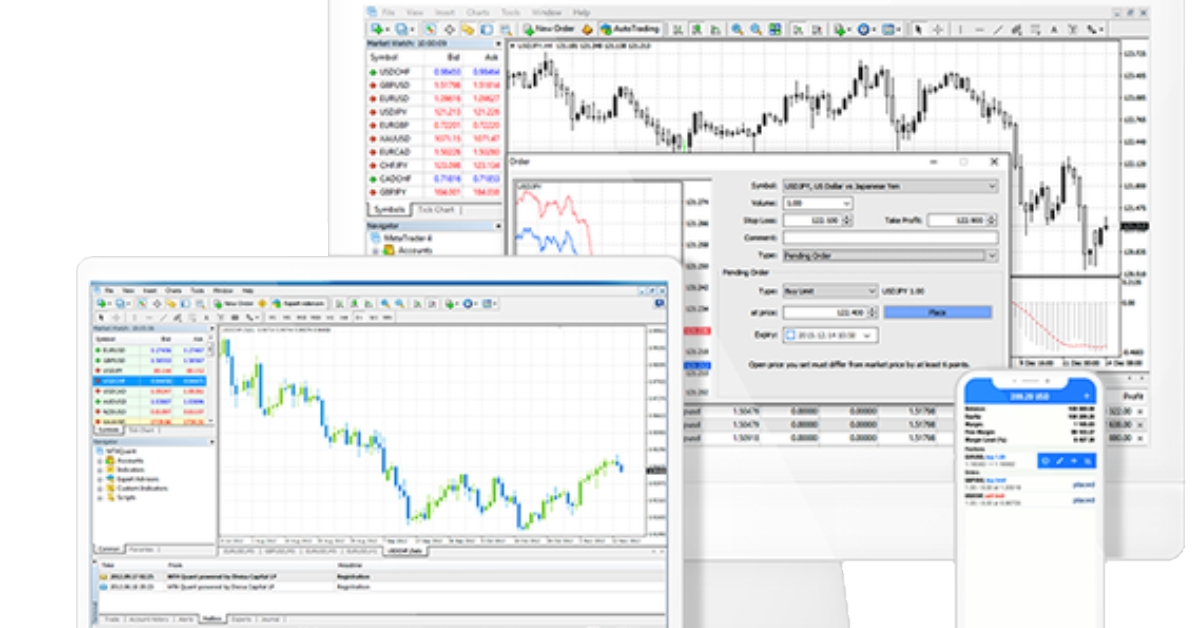
Task: Click zoom out magnifier on monitor toolbar
Action: (x=756, y=29)
